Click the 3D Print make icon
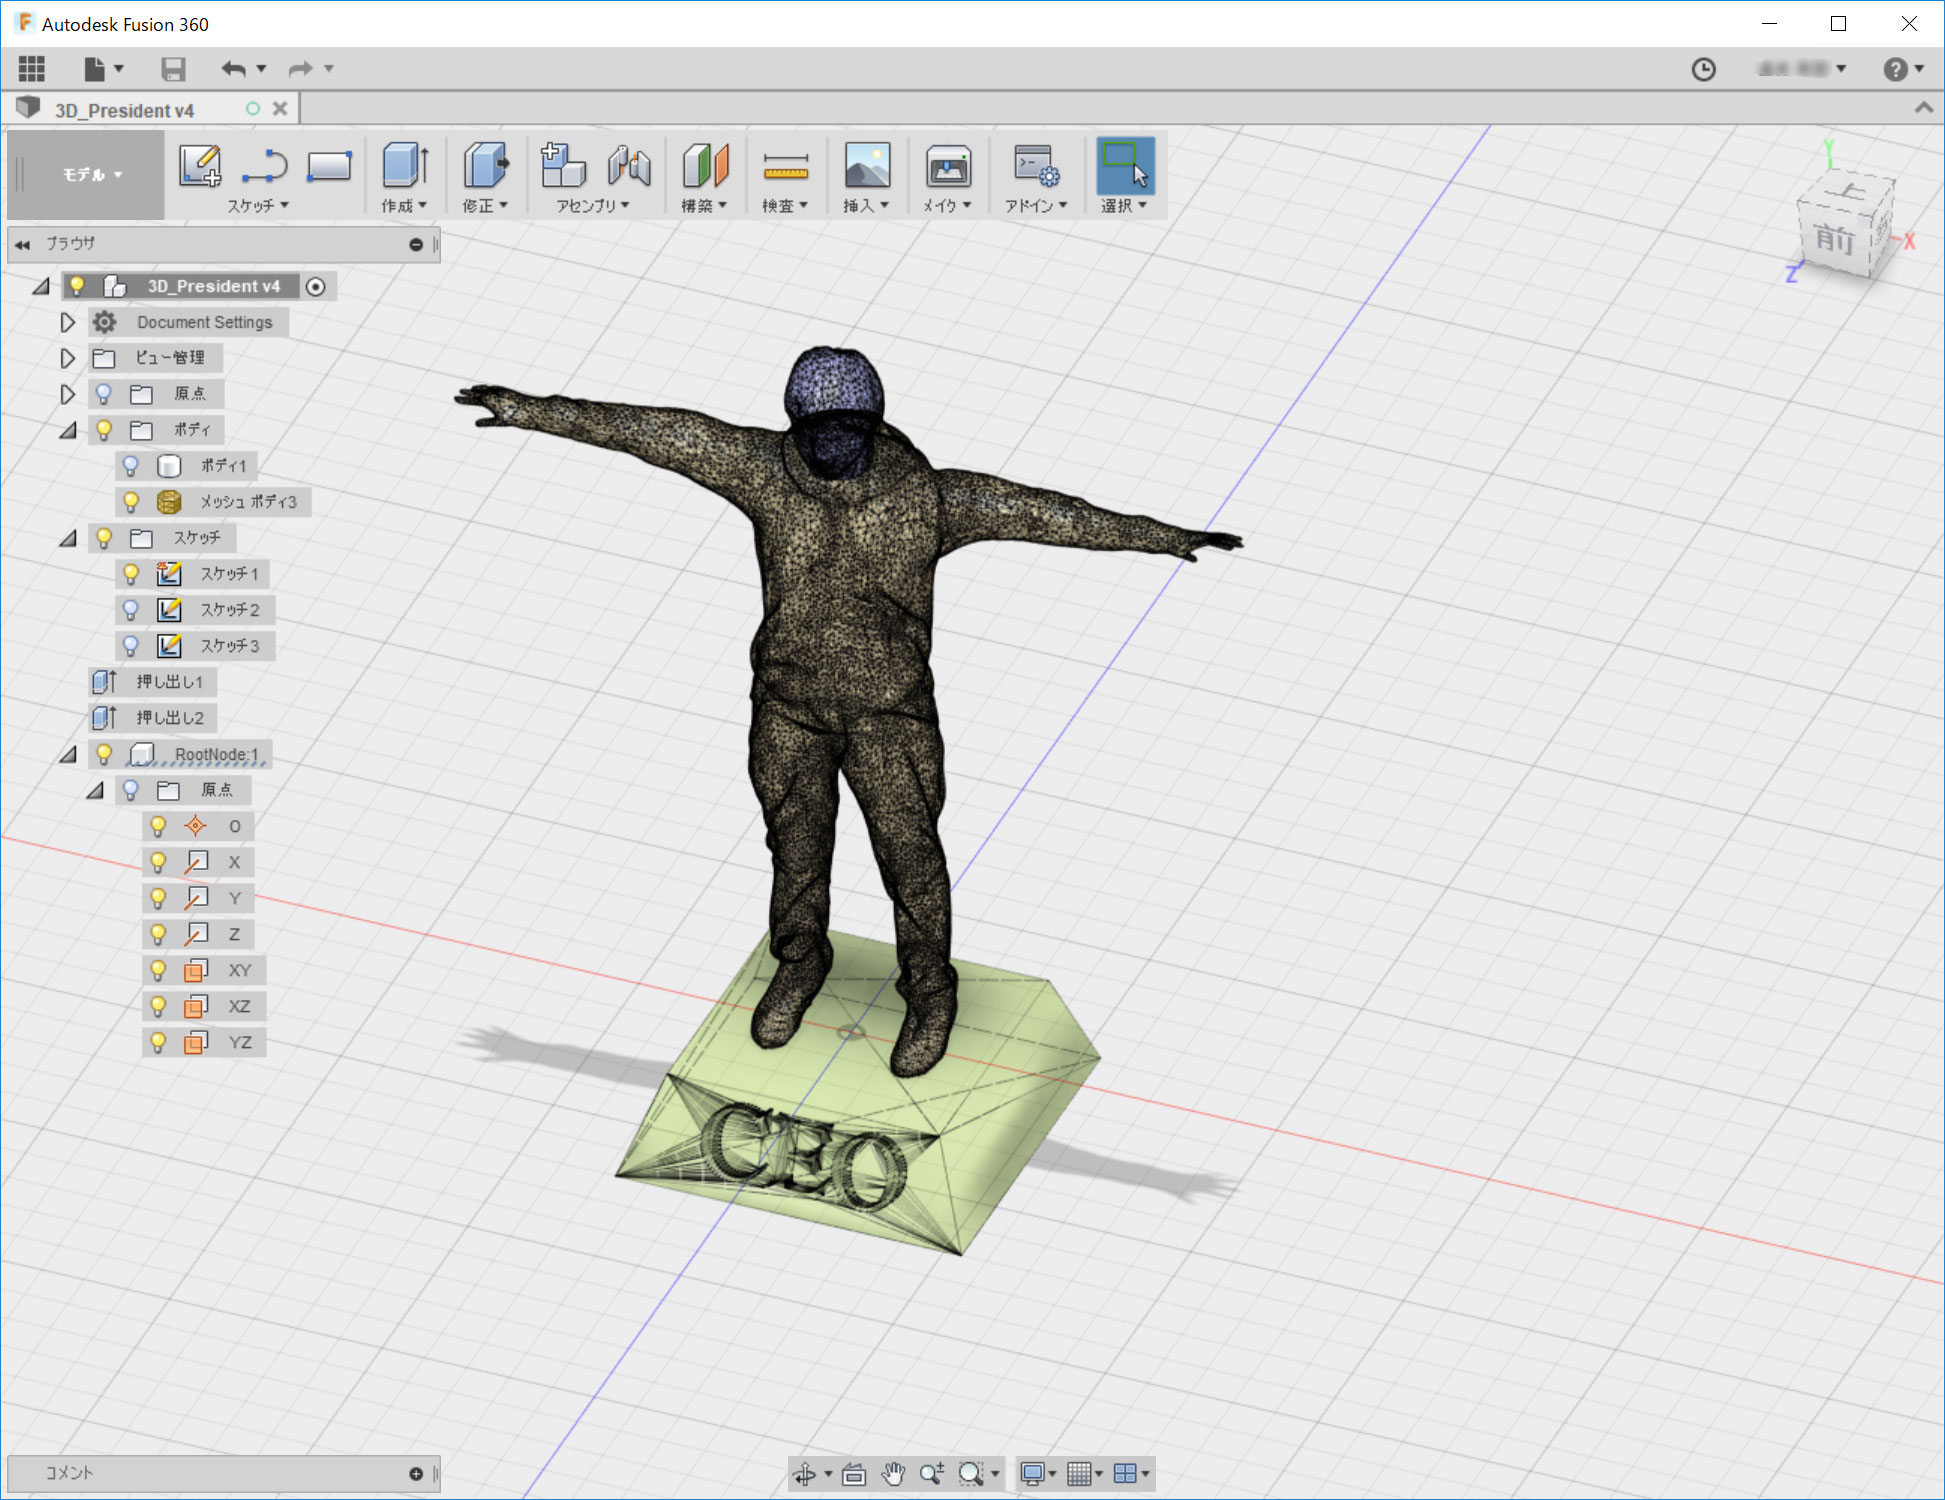This screenshot has height=1500, width=1945. coord(948,166)
